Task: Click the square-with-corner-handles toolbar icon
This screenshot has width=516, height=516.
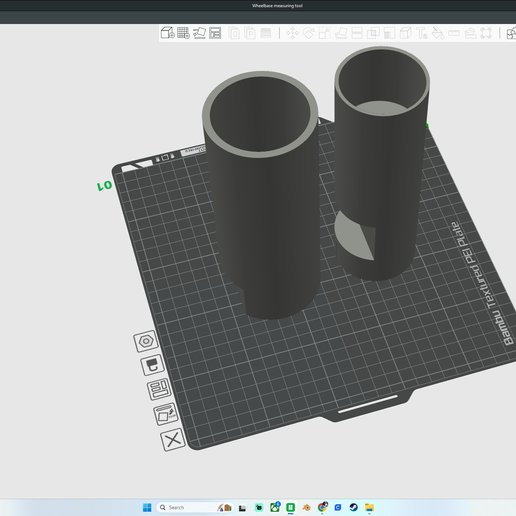Action: point(486,33)
